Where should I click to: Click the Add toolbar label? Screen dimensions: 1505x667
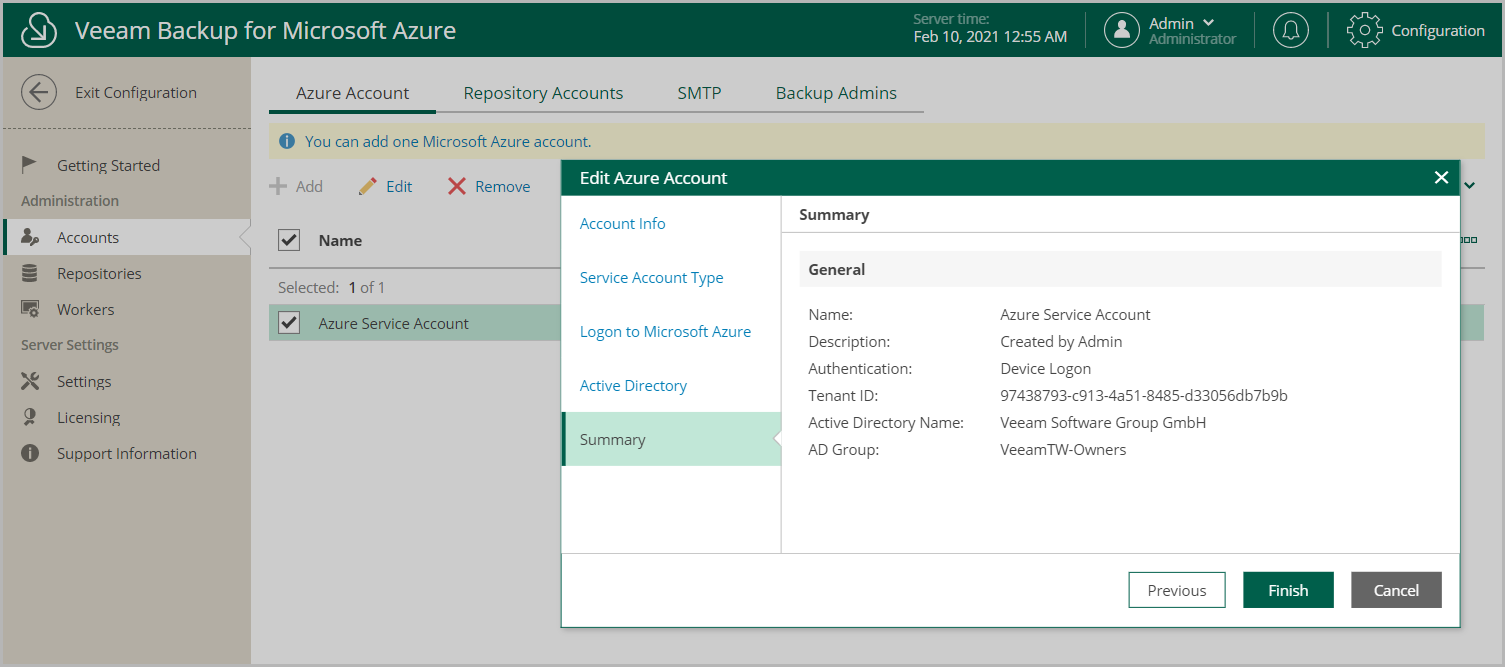pos(309,186)
